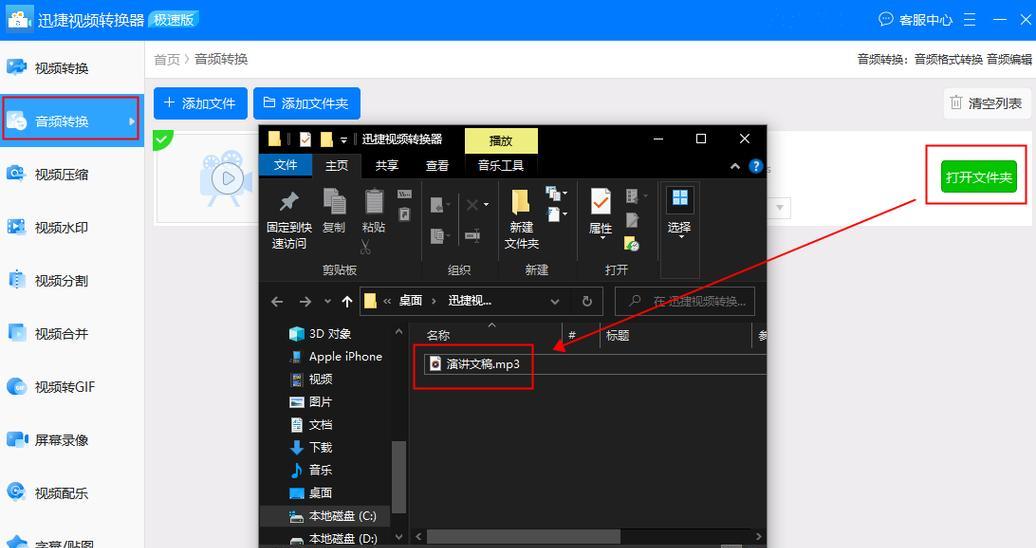Sort by the 名称 column header

(x=438, y=336)
